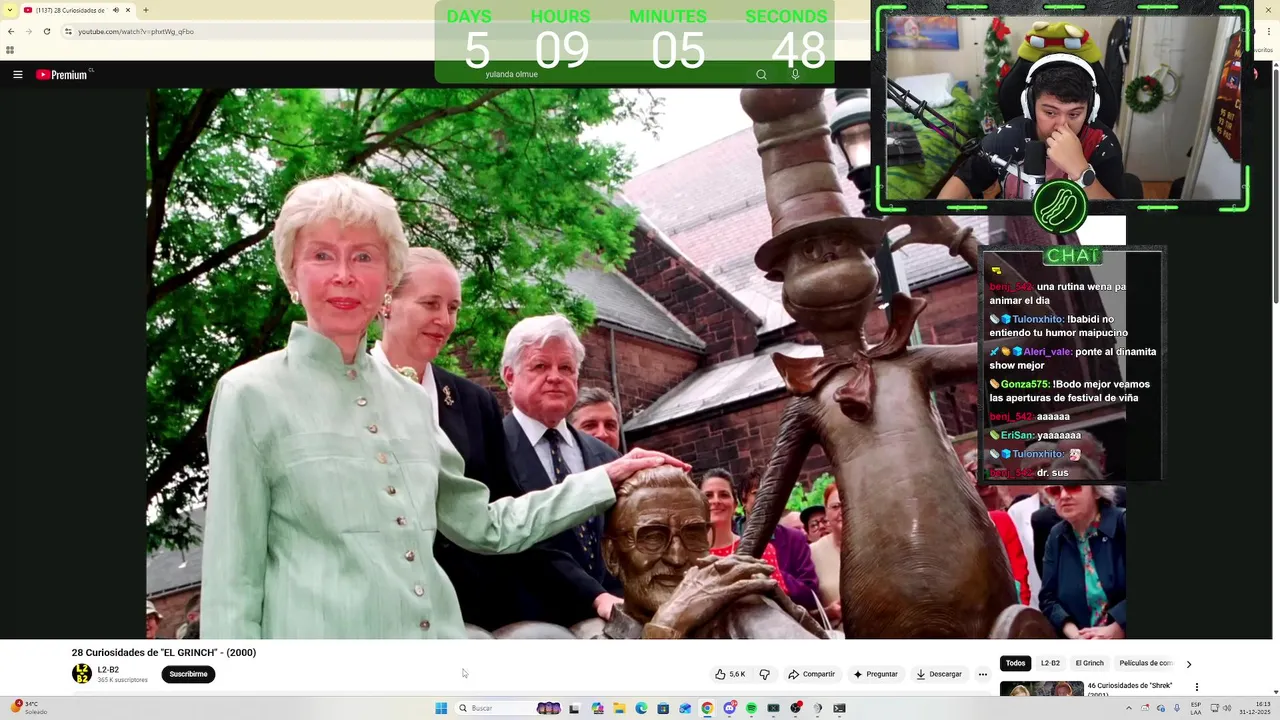Go to YouTube Premium home logo

63,74
